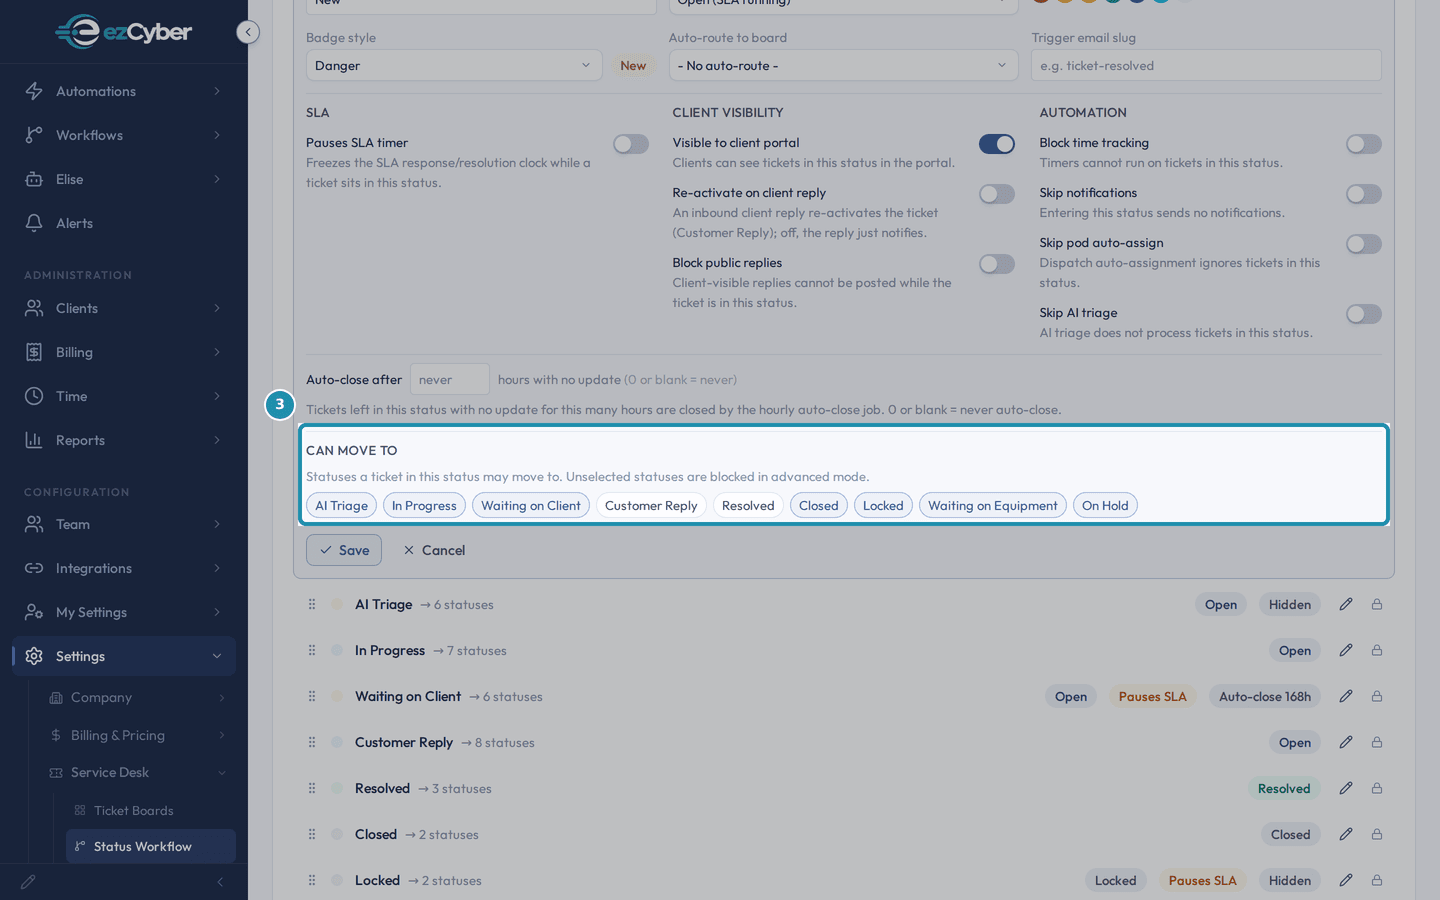Collapse sidebar using round arrow near logo
The height and width of the screenshot is (900, 1440).
pyautogui.click(x=248, y=32)
